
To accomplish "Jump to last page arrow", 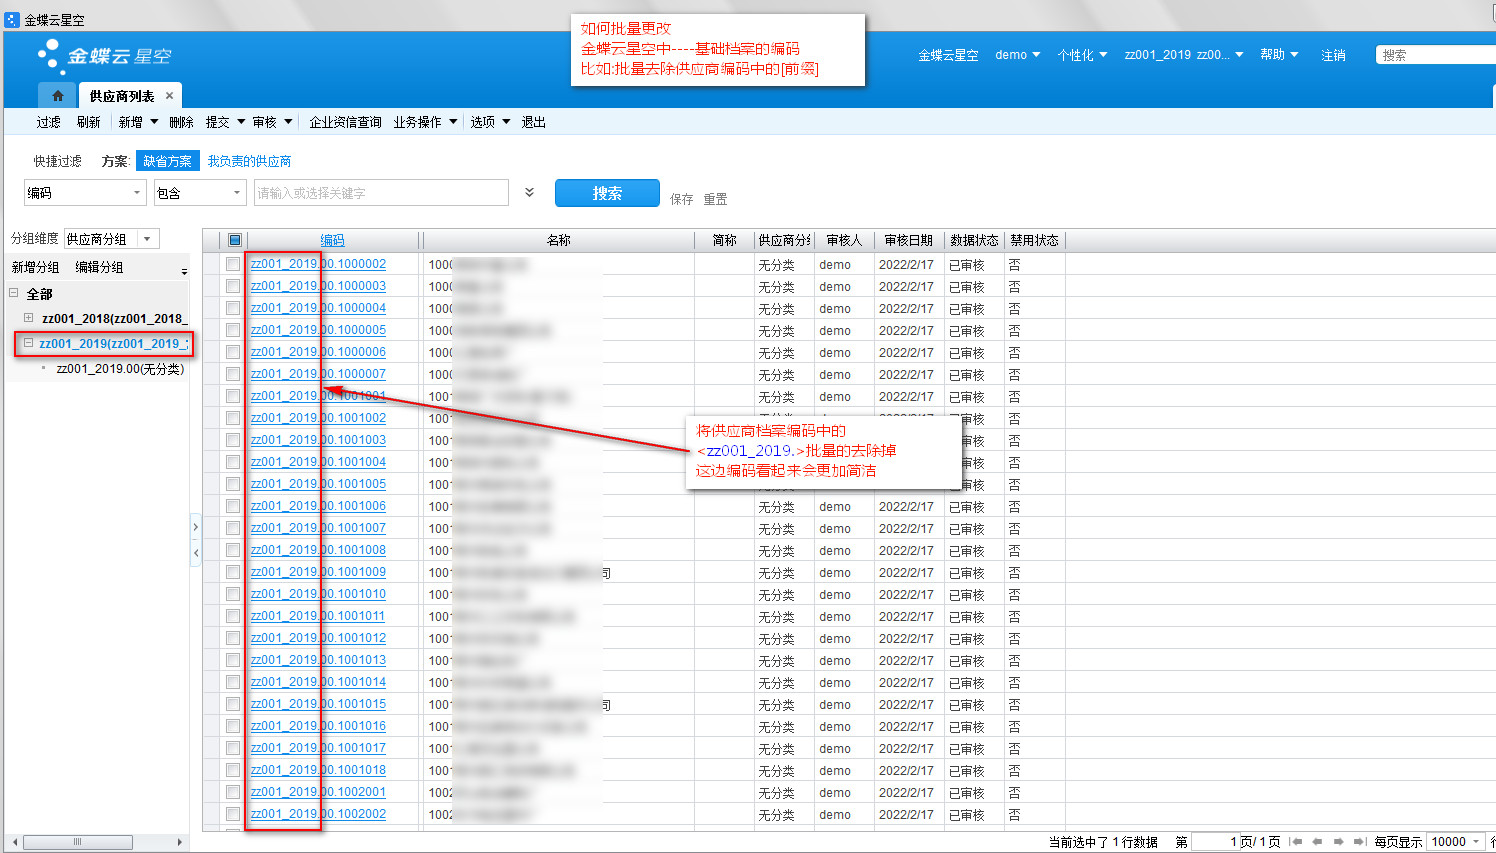I will [x=1359, y=842].
